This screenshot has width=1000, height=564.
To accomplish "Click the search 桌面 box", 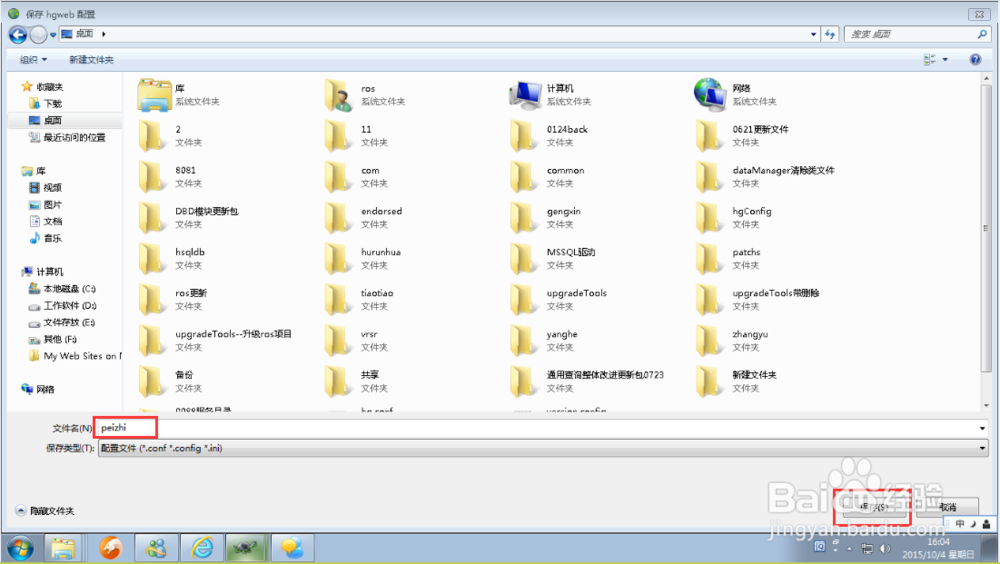I will click(x=917, y=34).
